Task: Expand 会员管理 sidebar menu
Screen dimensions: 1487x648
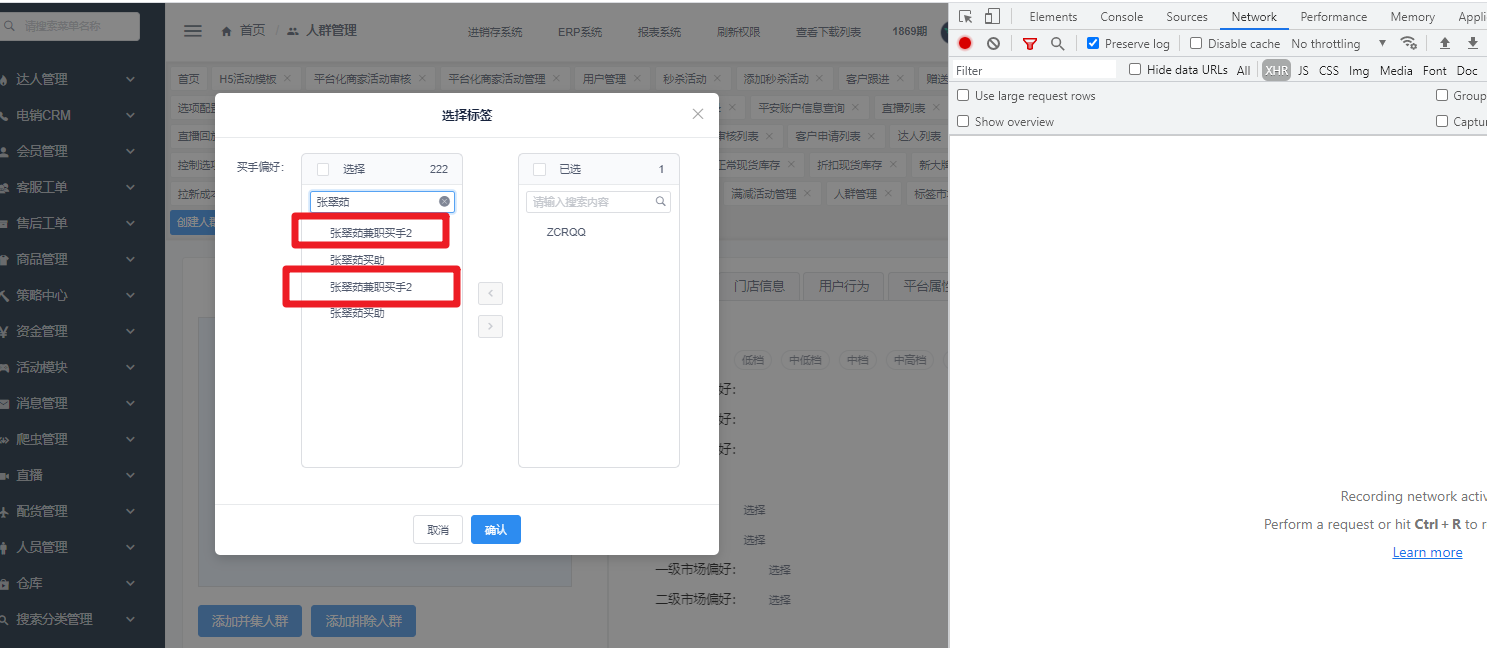Action: [x=82, y=151]
